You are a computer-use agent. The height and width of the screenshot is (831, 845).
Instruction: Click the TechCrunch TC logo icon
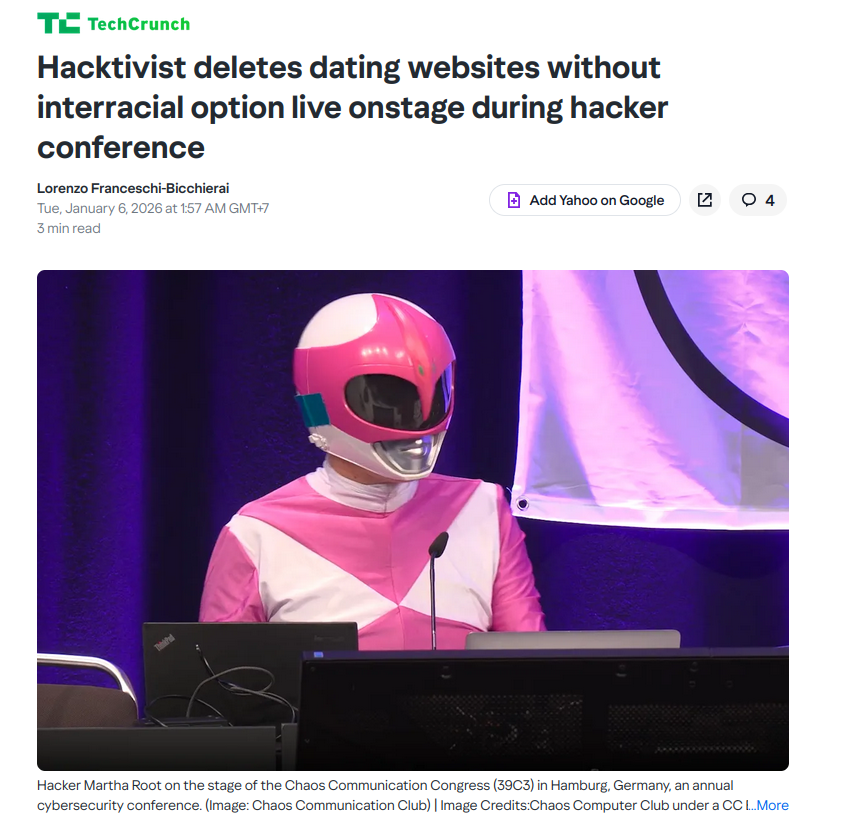coord(58,23)
